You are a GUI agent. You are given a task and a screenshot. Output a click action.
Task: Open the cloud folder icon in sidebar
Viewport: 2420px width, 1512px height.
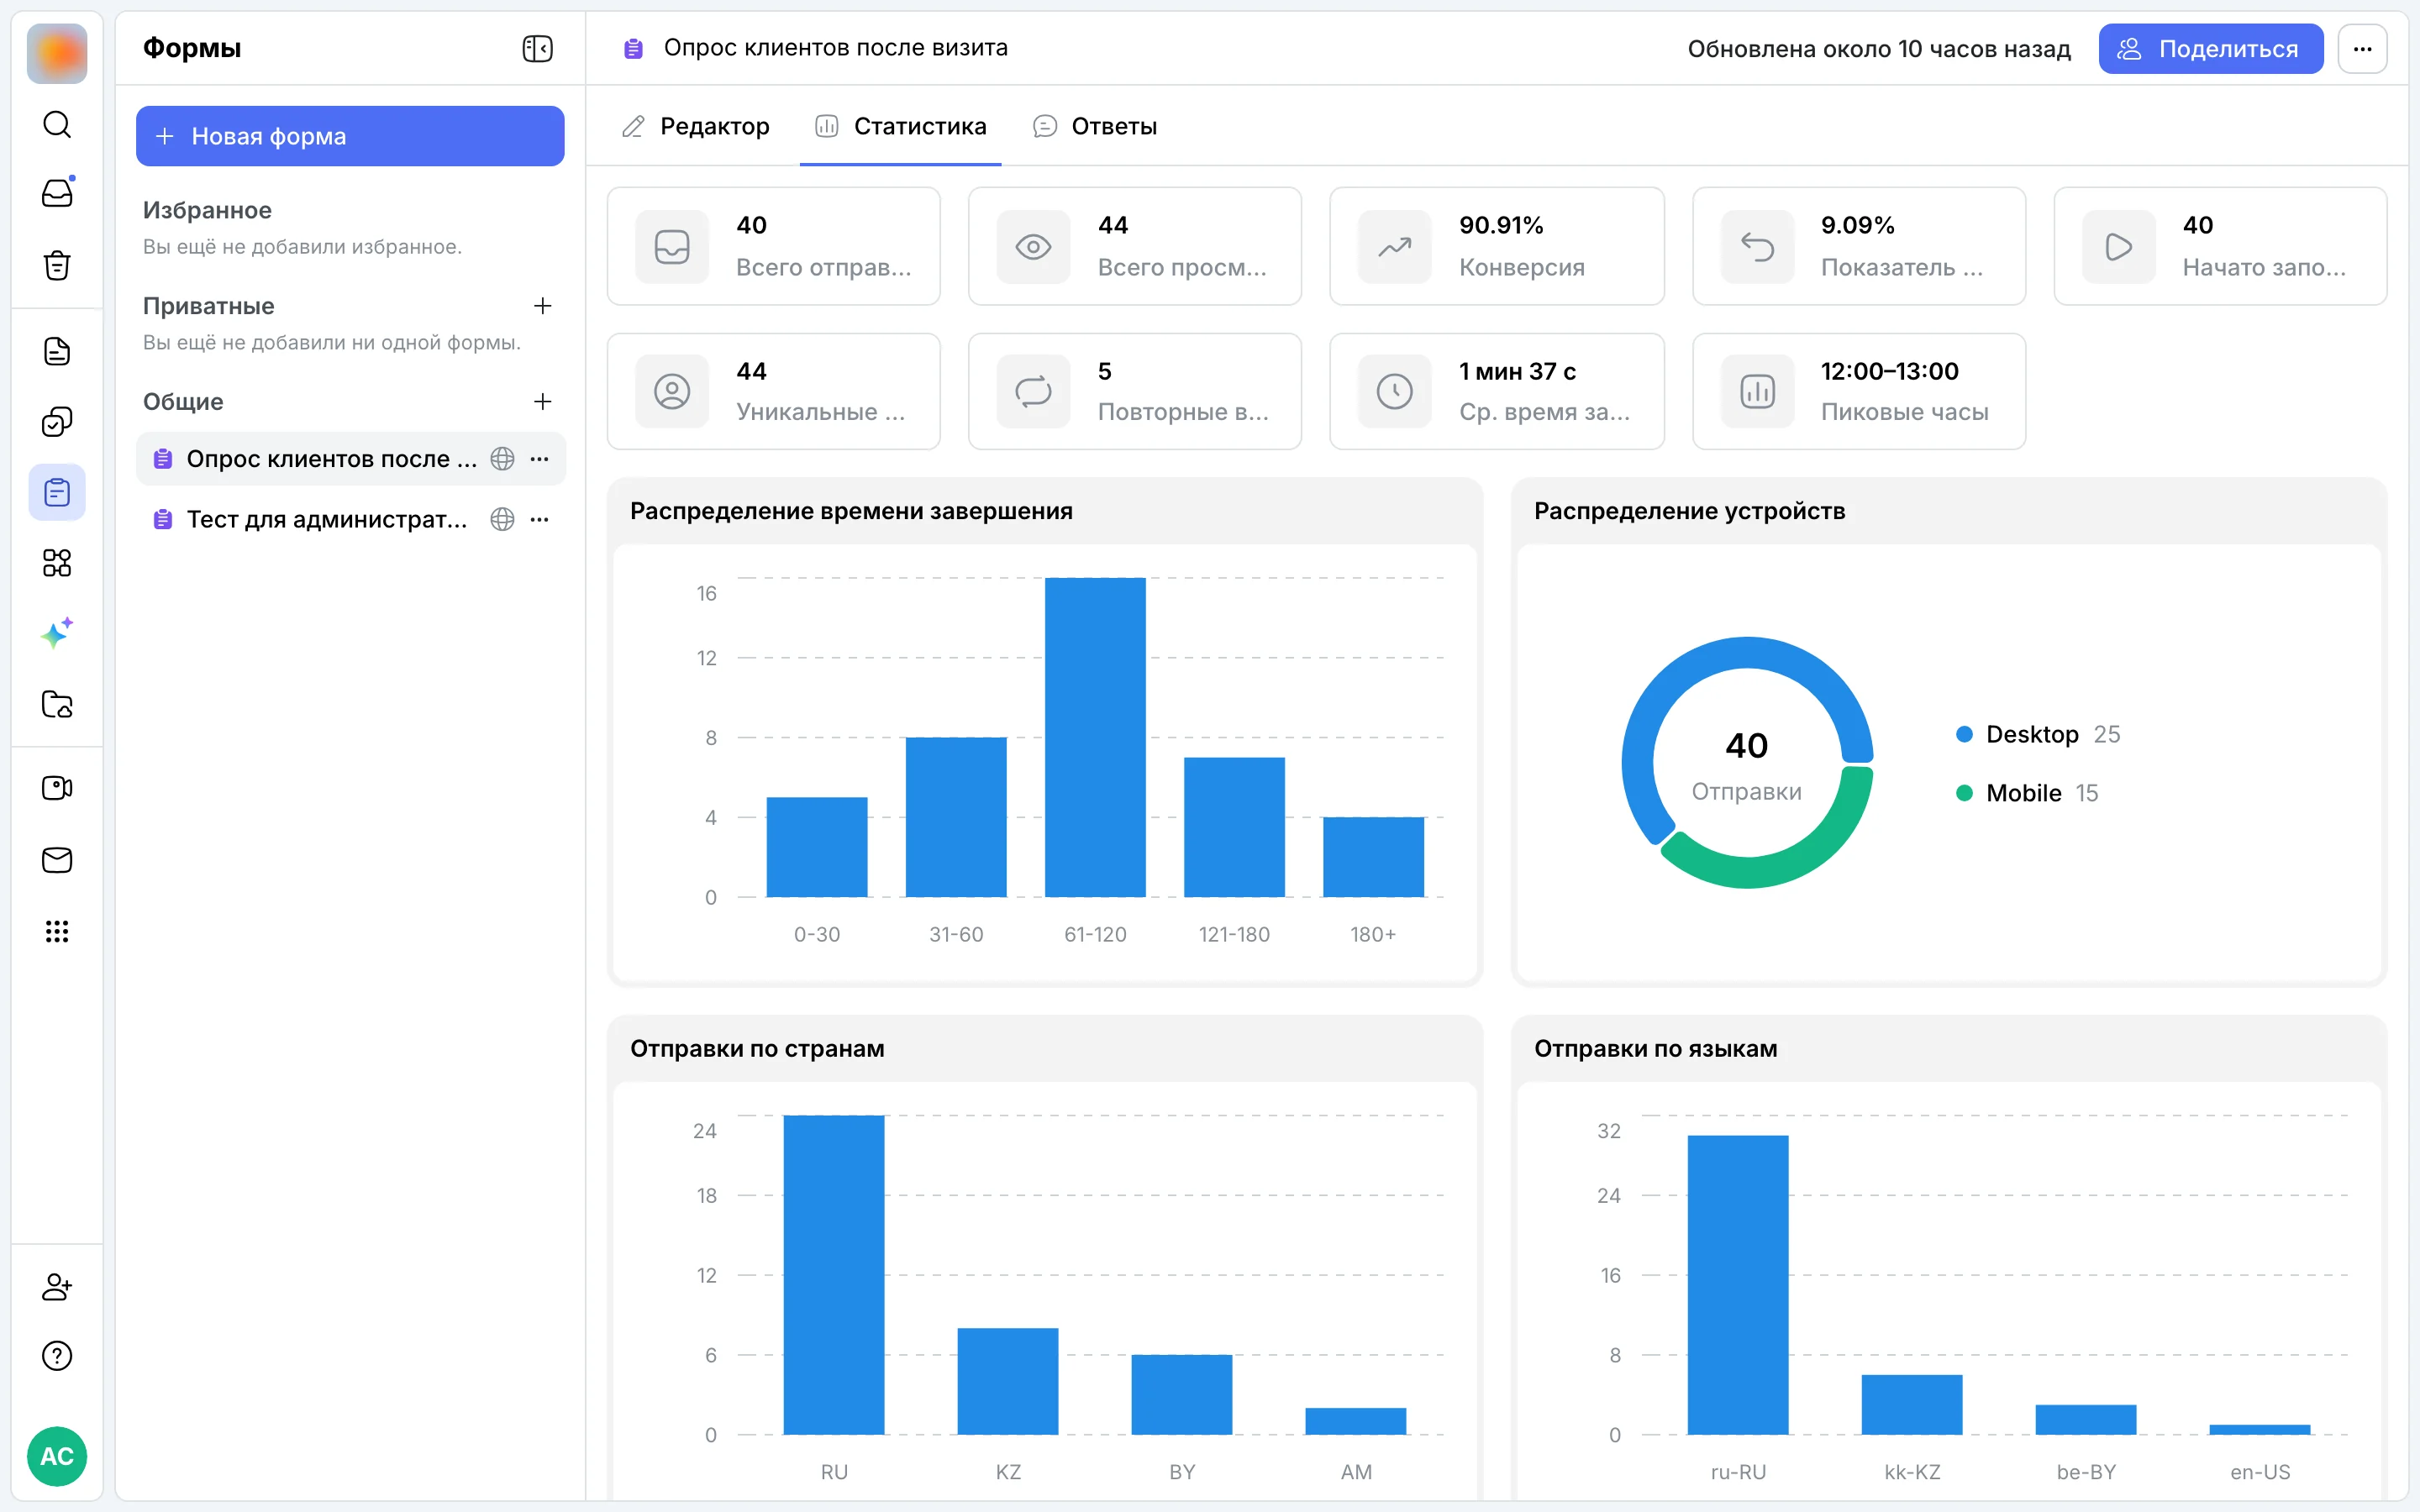[x=57, y=704]
